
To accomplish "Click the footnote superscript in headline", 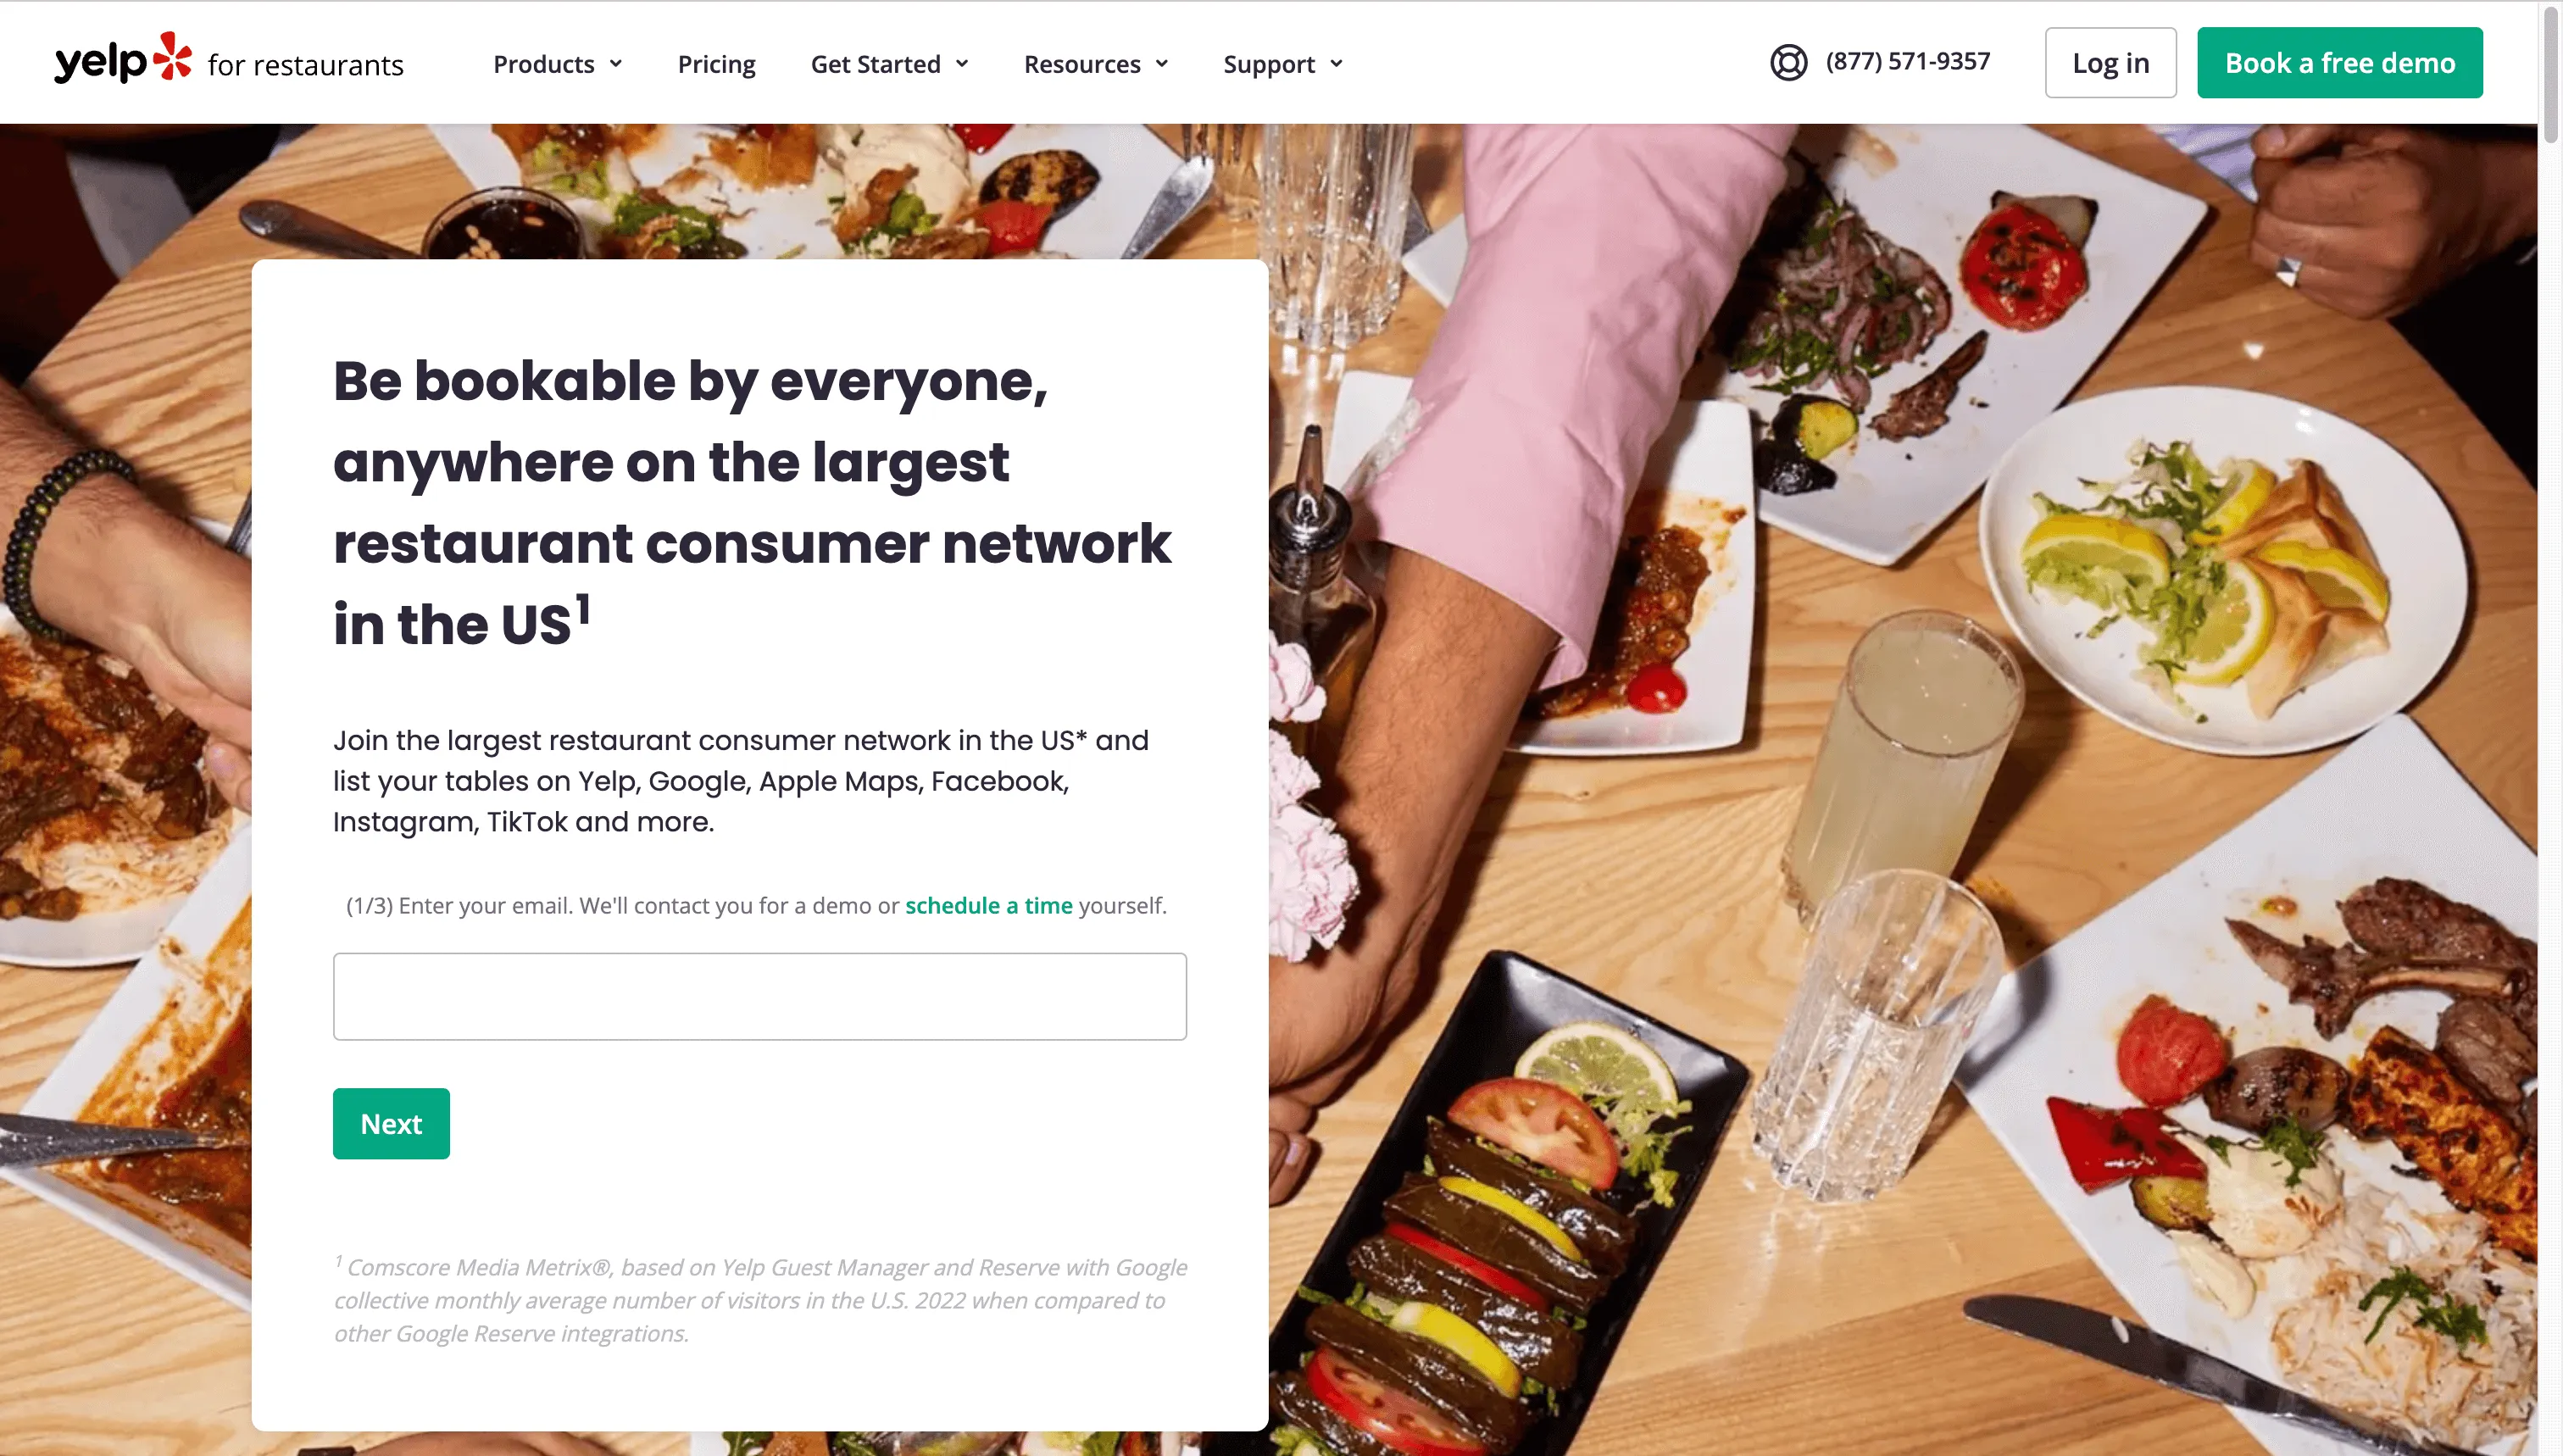I will [x=583, y=608].
